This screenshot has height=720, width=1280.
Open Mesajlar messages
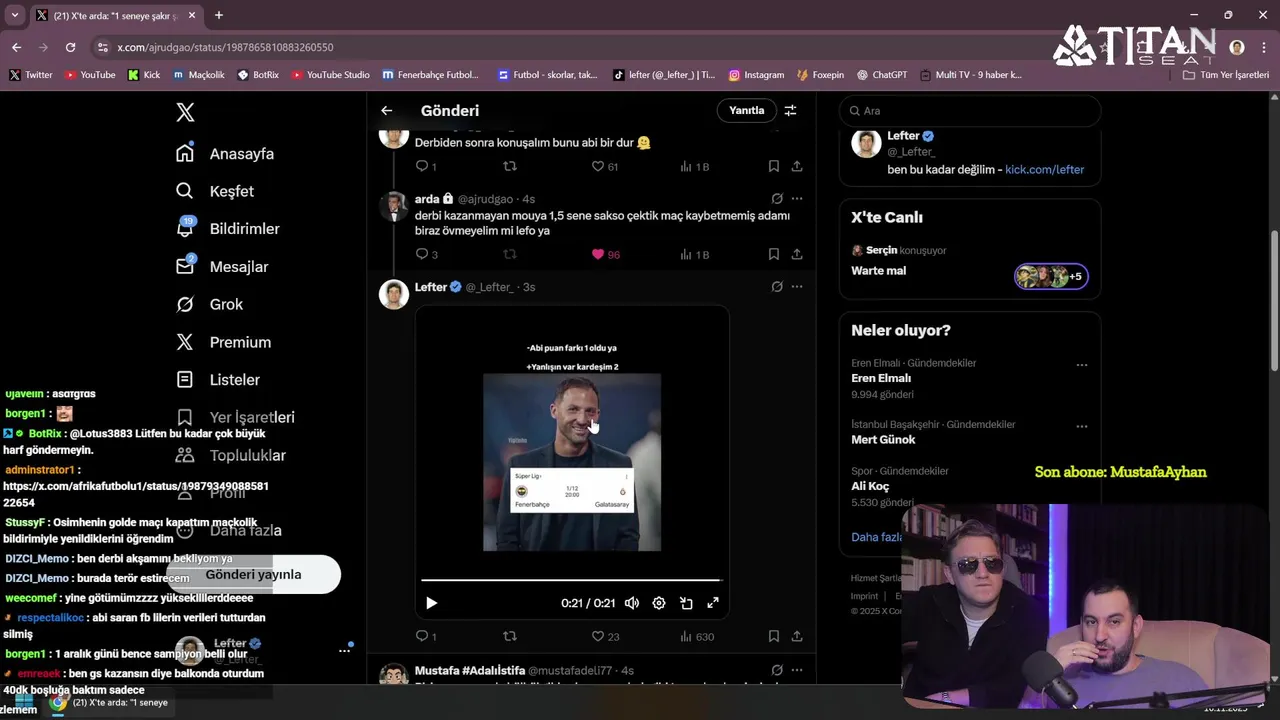pos(222,267)
